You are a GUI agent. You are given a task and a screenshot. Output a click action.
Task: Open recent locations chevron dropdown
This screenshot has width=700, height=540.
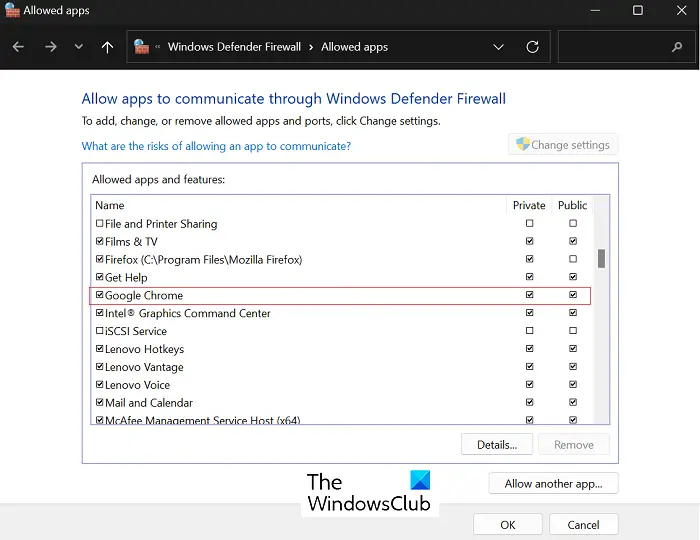click(79, 46)
